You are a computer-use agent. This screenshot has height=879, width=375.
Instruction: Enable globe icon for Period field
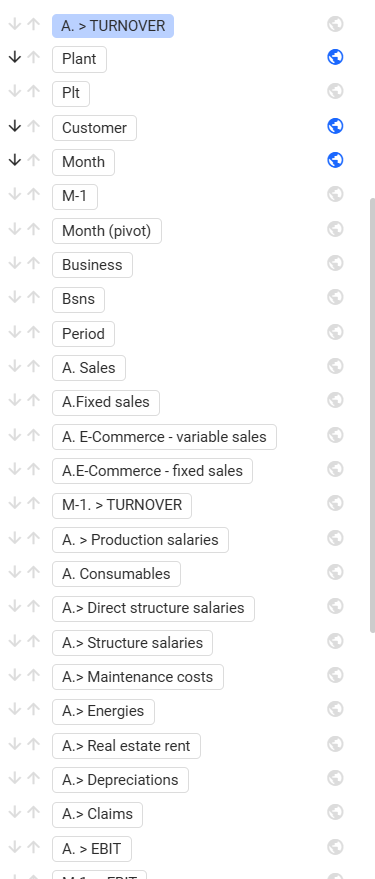(x=335, y=332)
